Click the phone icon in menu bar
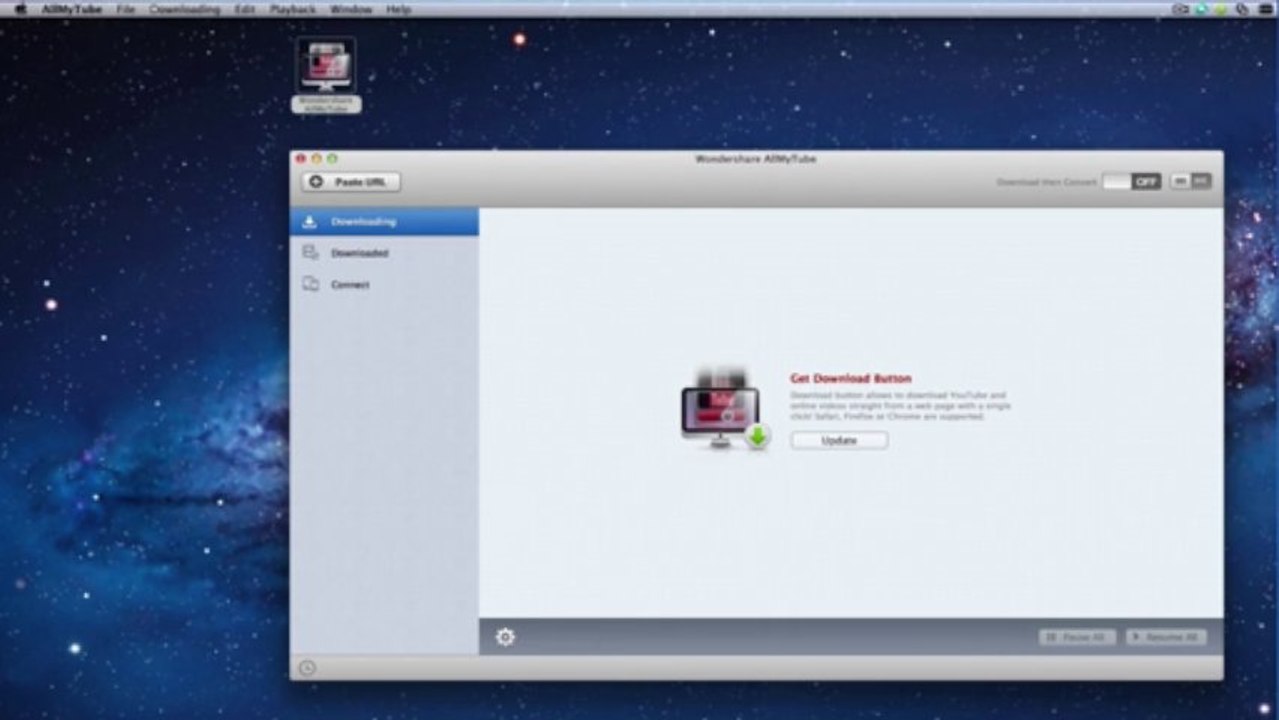The image size is (1279, 720). (x=1242, y=9)
